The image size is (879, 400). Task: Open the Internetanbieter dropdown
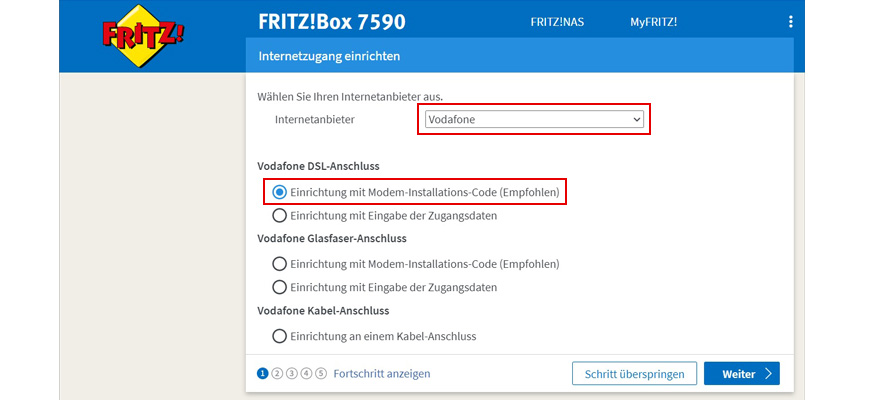(x=533, y=120)
